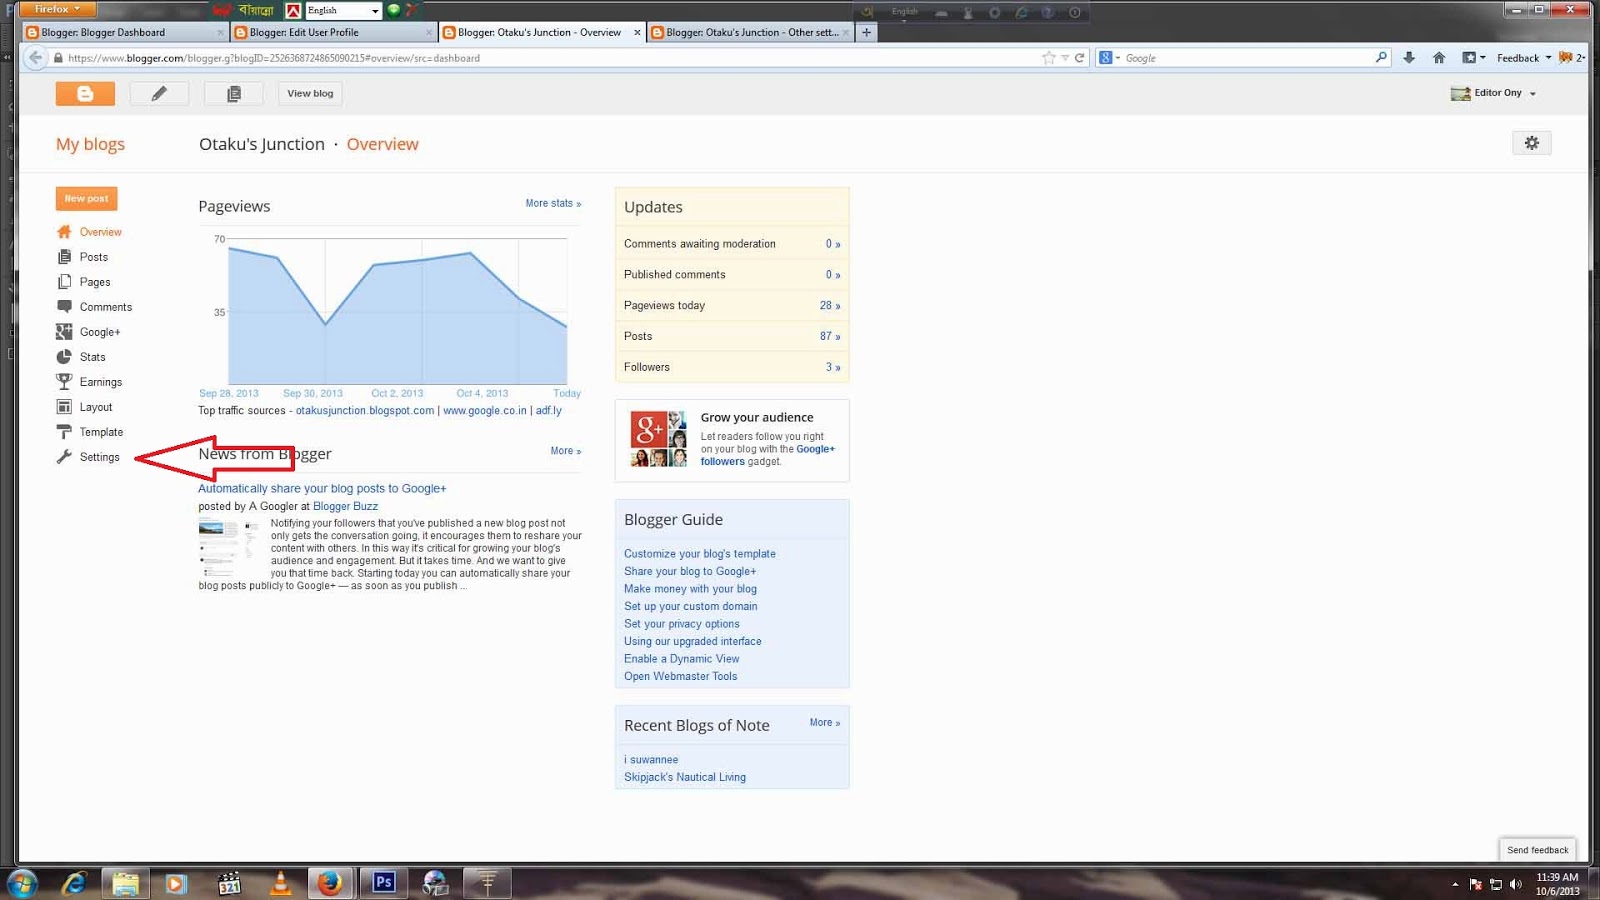1600x900 pixels.
Task: Switch to Blogger Dashboard tab
Action: 126,32
